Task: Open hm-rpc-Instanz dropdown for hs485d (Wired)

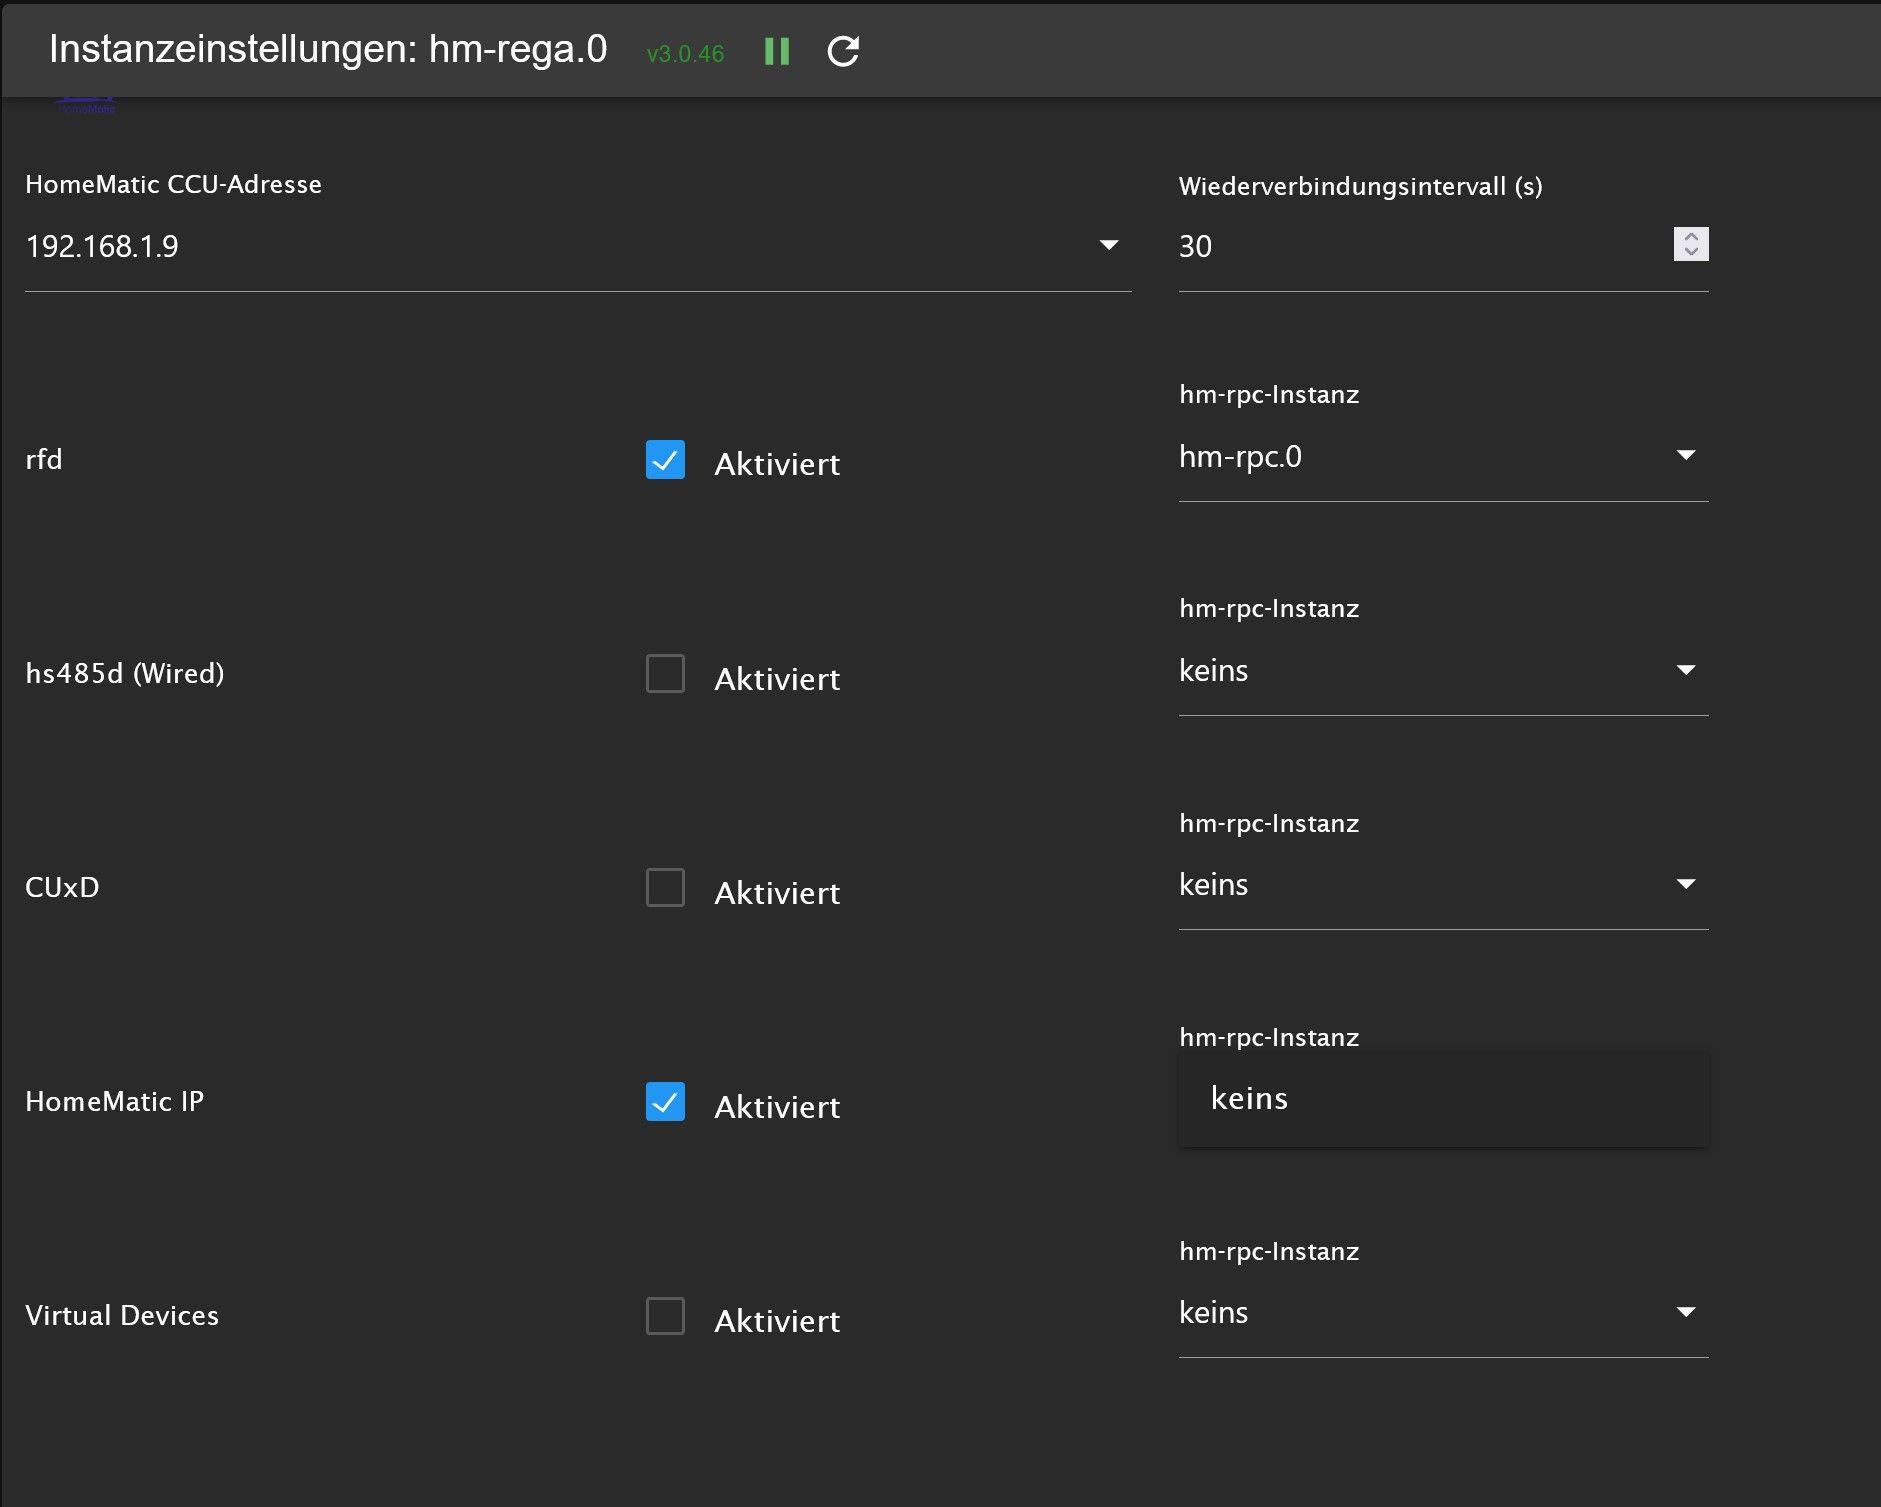Action: coord(1685,670)
